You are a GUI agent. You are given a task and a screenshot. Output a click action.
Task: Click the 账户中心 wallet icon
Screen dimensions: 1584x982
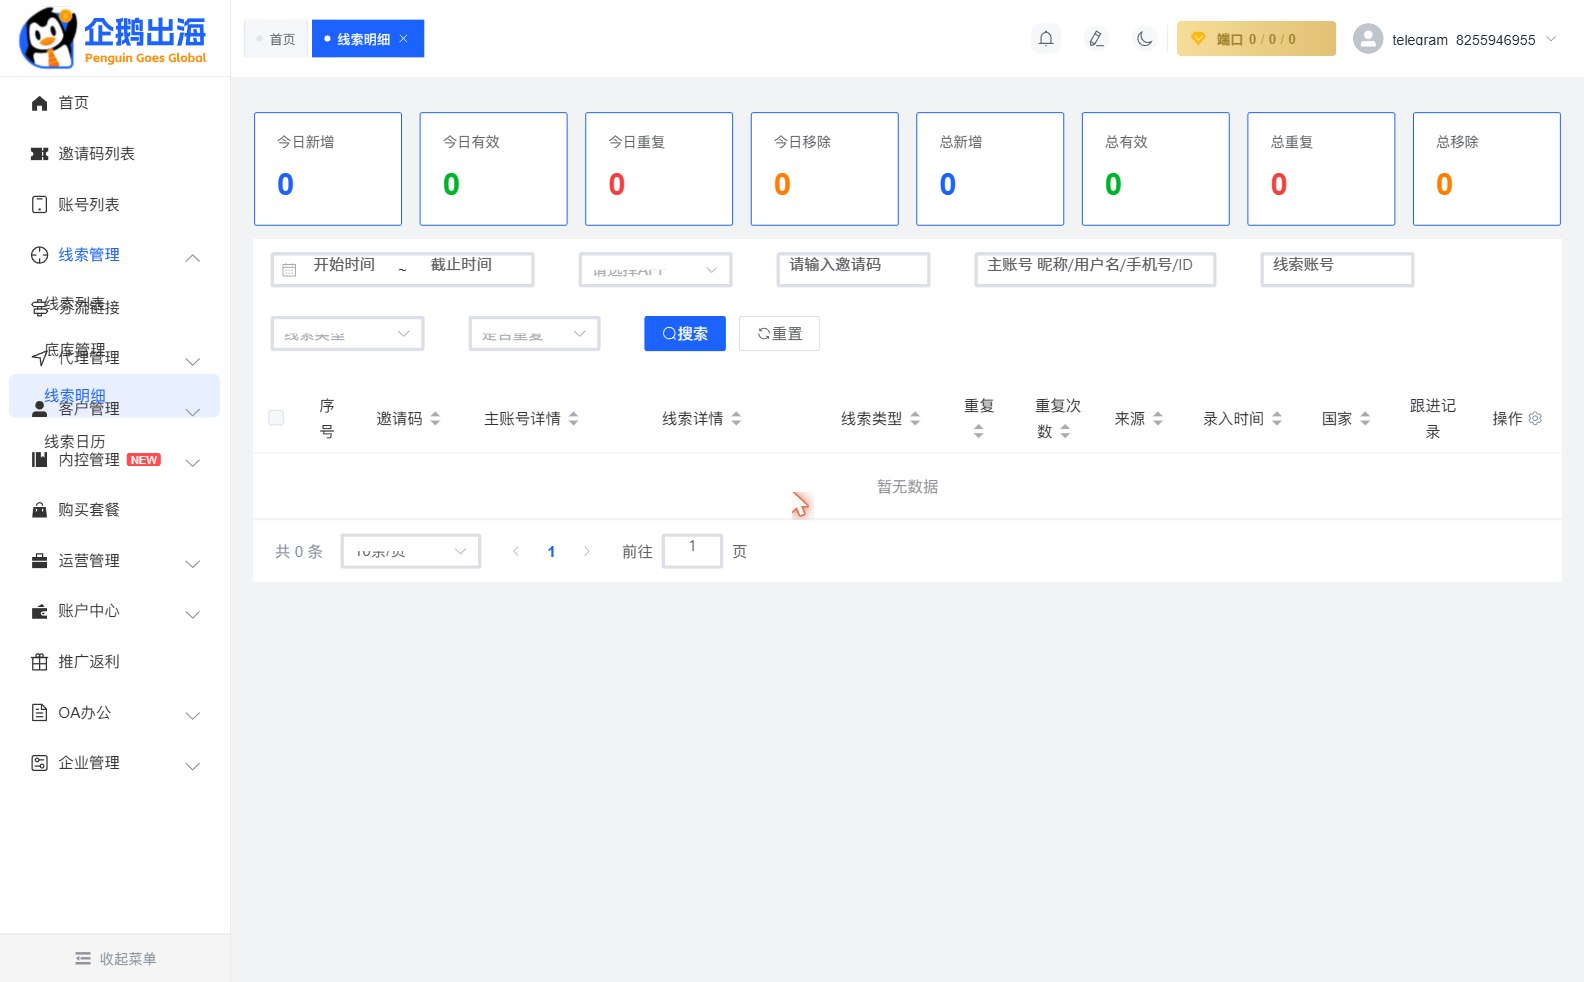tap(39, 611)
